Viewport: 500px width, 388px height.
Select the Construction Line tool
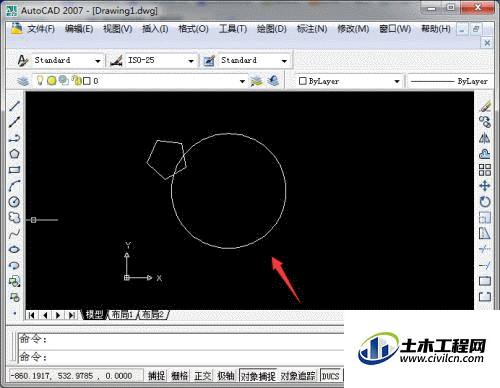coord(14,122)
